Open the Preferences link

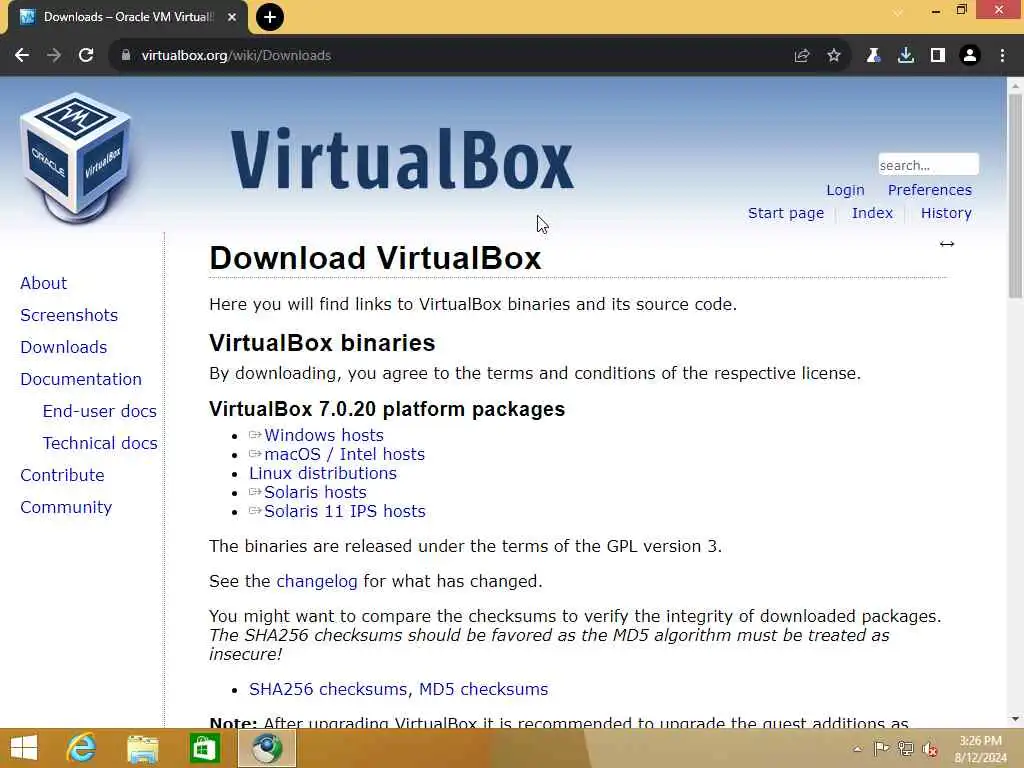[x=929, y=190]
